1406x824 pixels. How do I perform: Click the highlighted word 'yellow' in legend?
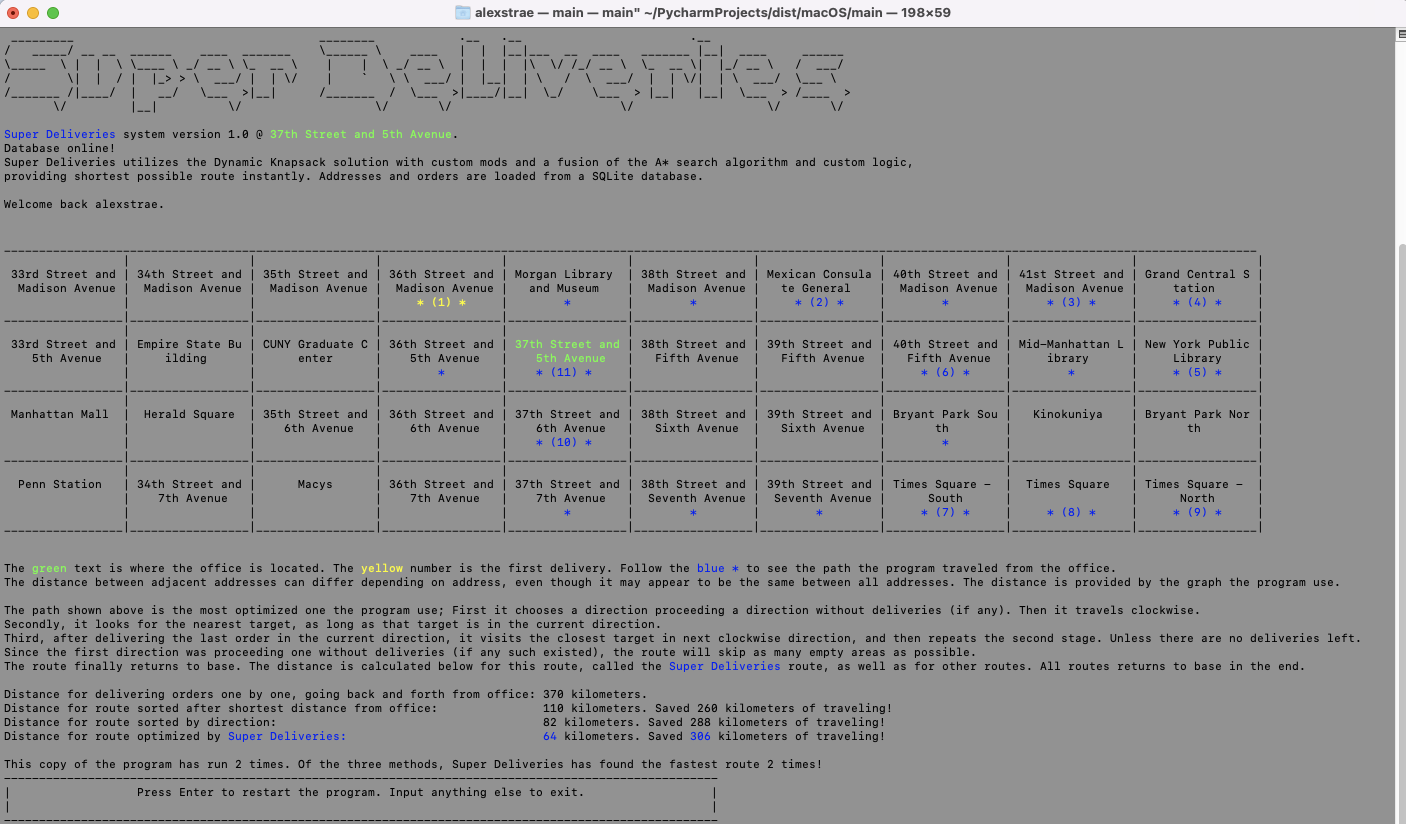(x=382, y=568)
